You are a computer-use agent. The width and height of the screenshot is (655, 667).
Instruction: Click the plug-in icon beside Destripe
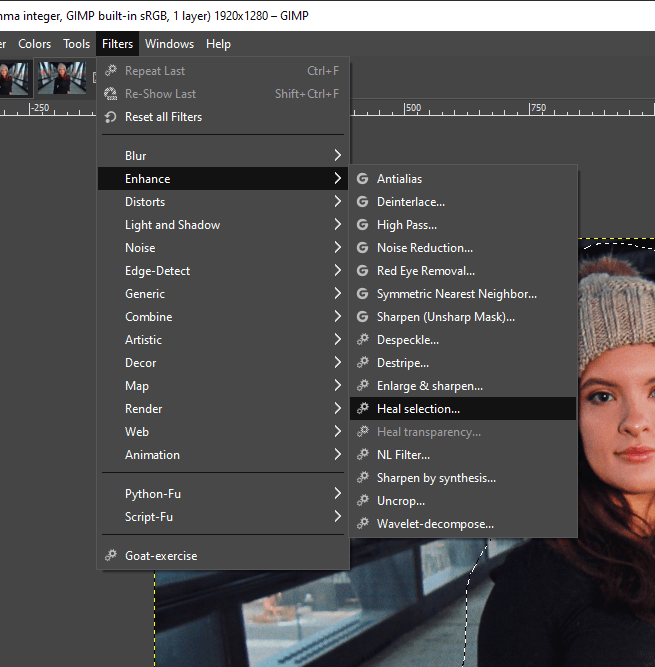362,362
